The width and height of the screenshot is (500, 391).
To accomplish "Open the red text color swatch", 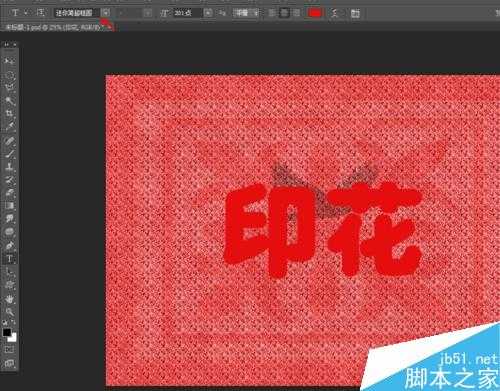I will 315,13.
